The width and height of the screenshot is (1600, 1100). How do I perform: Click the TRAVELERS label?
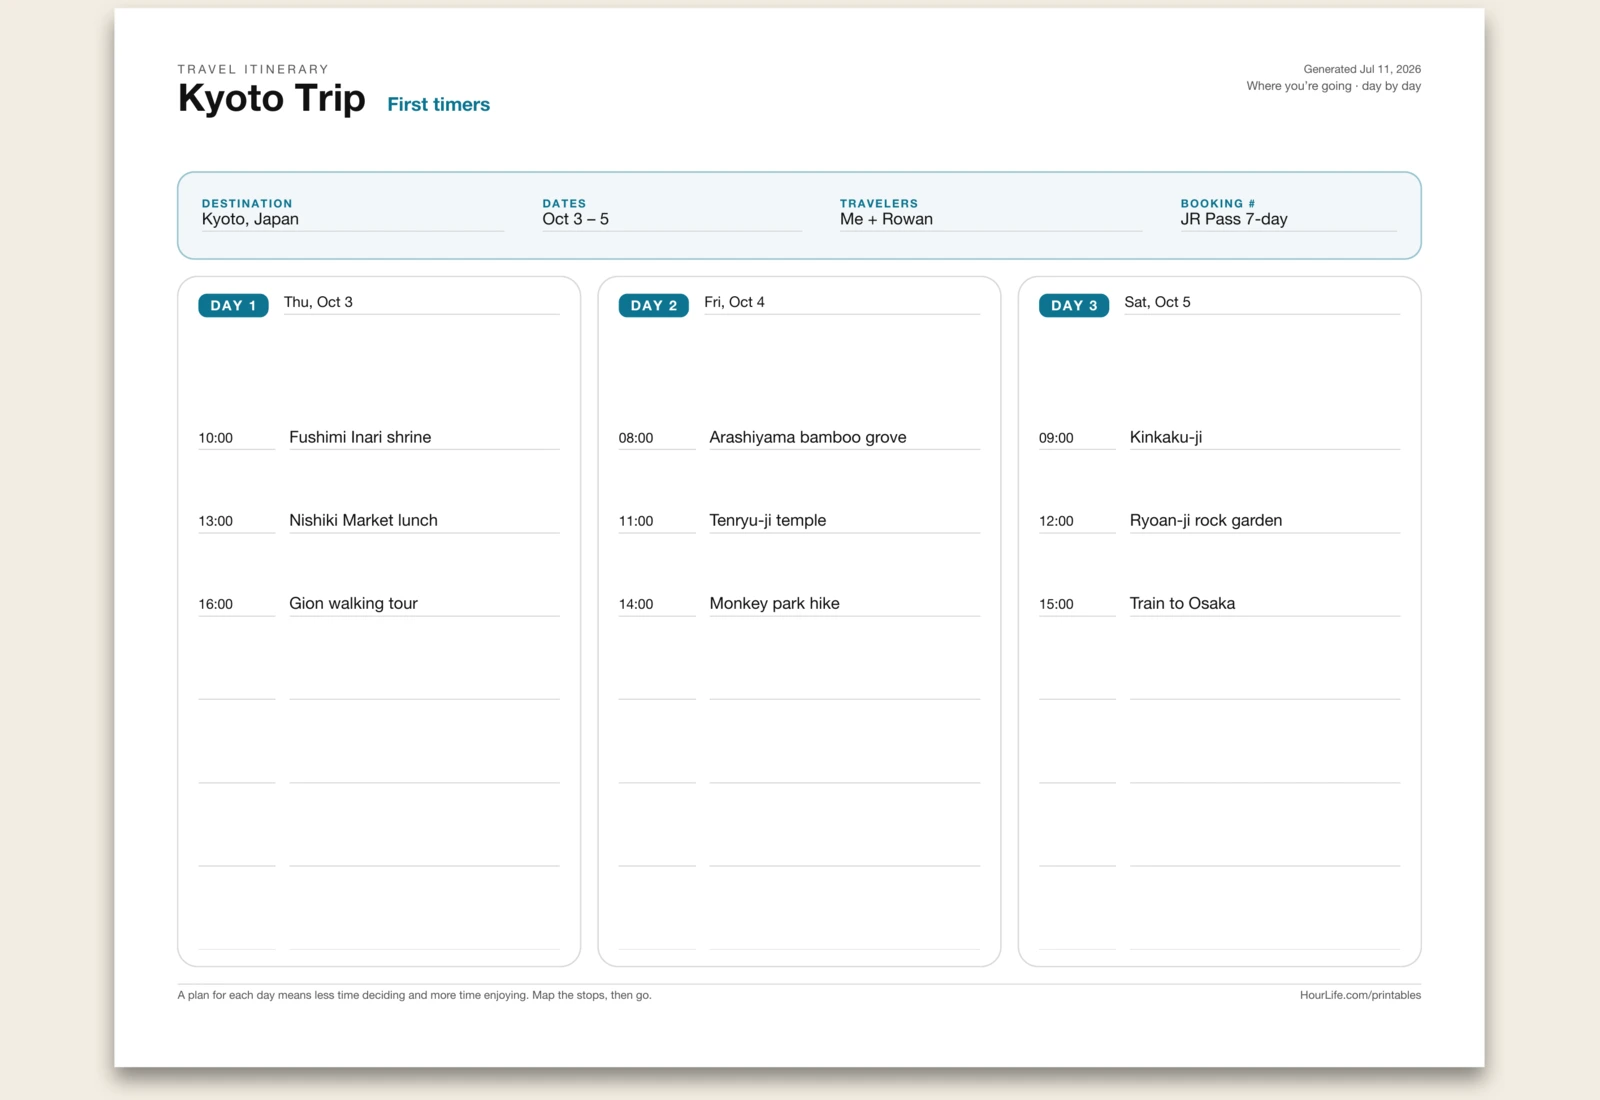[878, 203]
